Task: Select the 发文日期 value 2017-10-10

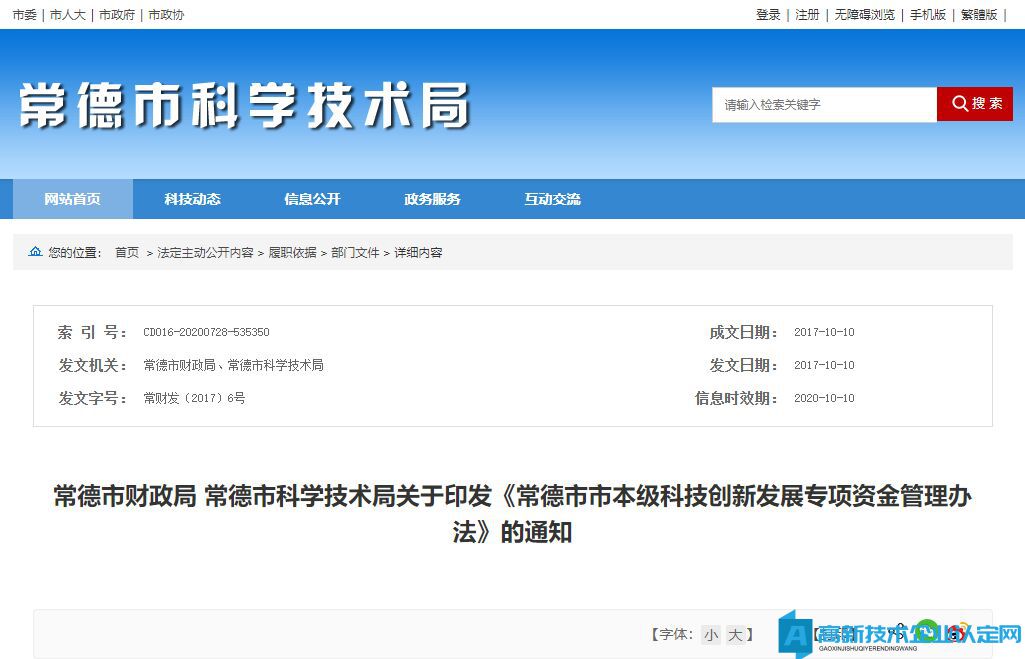Action: point(824,365)
